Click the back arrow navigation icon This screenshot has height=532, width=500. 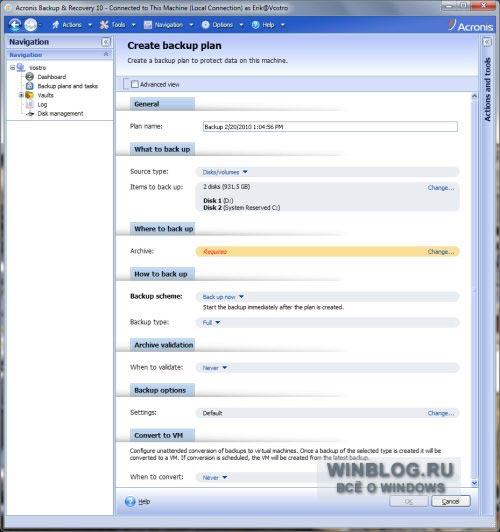point(15,25)
